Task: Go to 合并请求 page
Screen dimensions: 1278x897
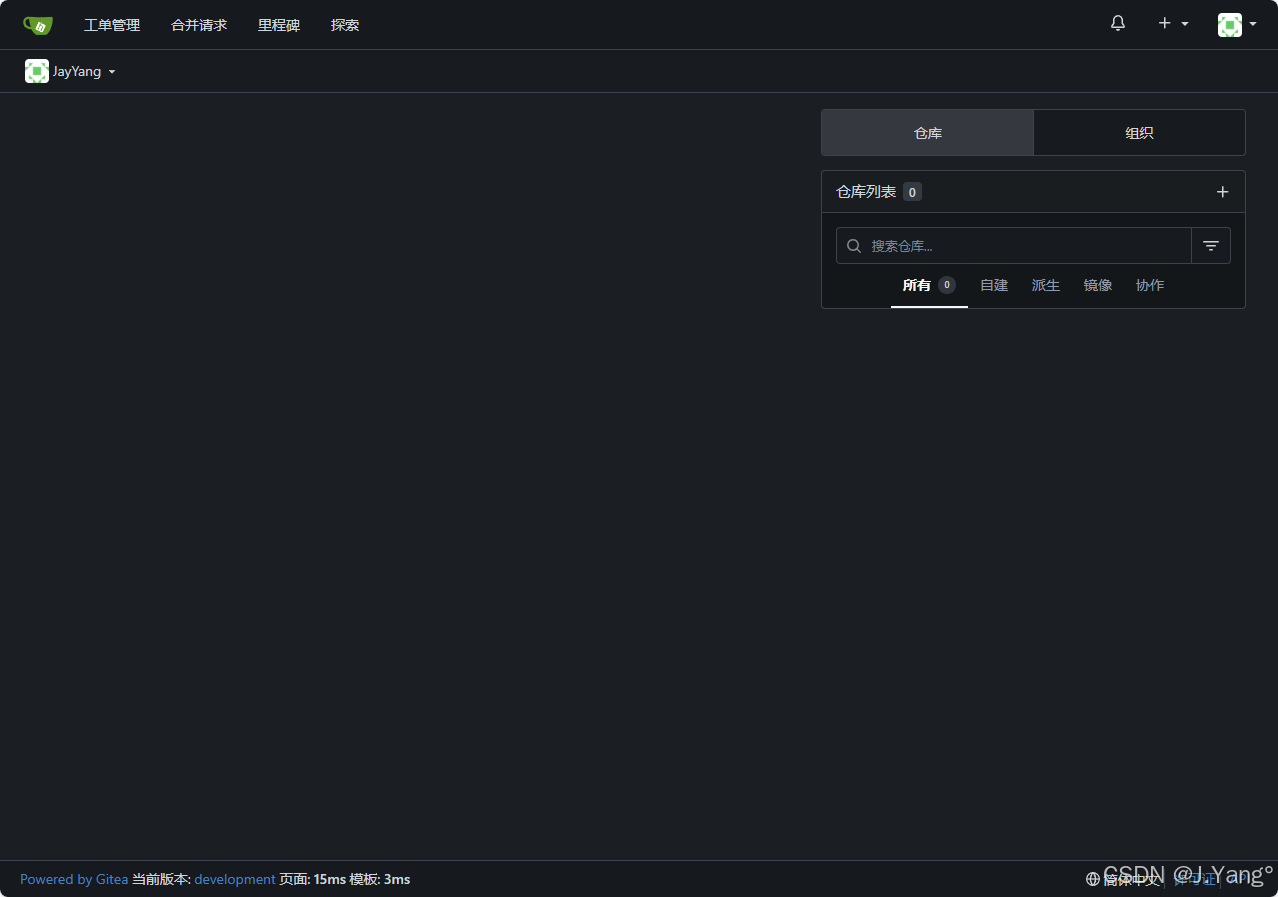Action: tap(199, 25)
